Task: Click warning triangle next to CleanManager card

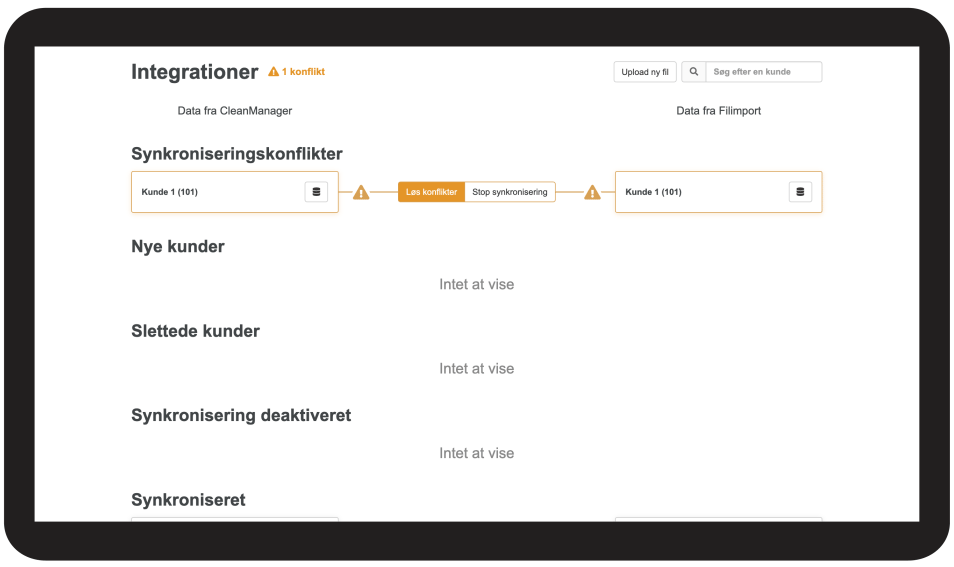Action: click(361, 192)
